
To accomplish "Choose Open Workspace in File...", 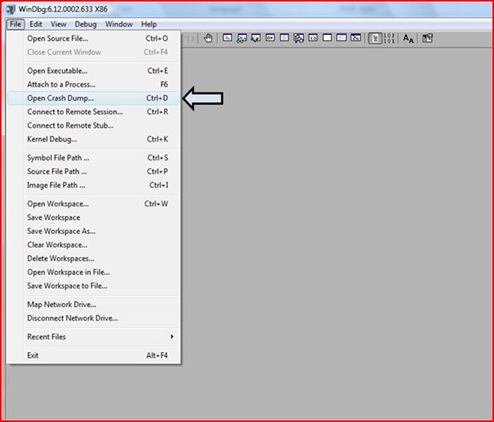I will 93,272.
